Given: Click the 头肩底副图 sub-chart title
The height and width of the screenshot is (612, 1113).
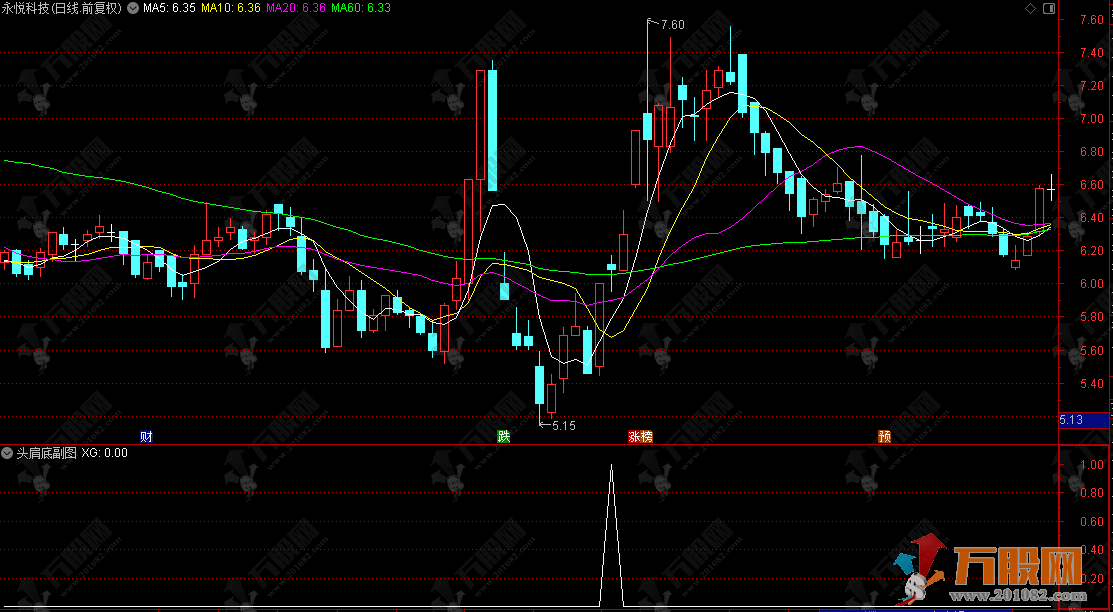Looking at the screenshot, I should coord(45,453).
